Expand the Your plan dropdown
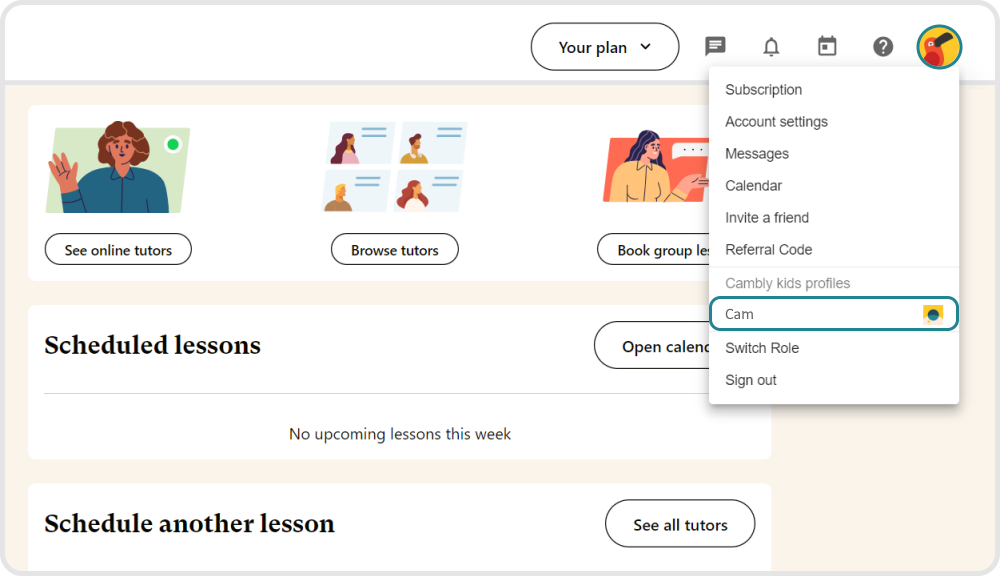1000x576 pixels. click(604, 47)
